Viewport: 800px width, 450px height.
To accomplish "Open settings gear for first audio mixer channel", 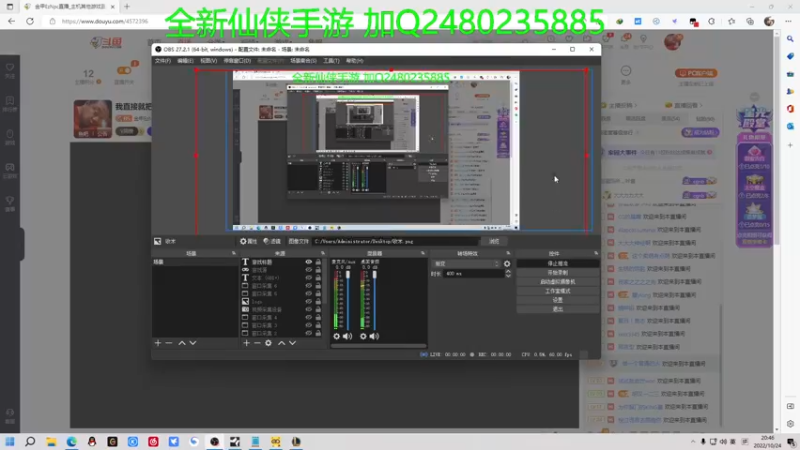I will point(336,336).
